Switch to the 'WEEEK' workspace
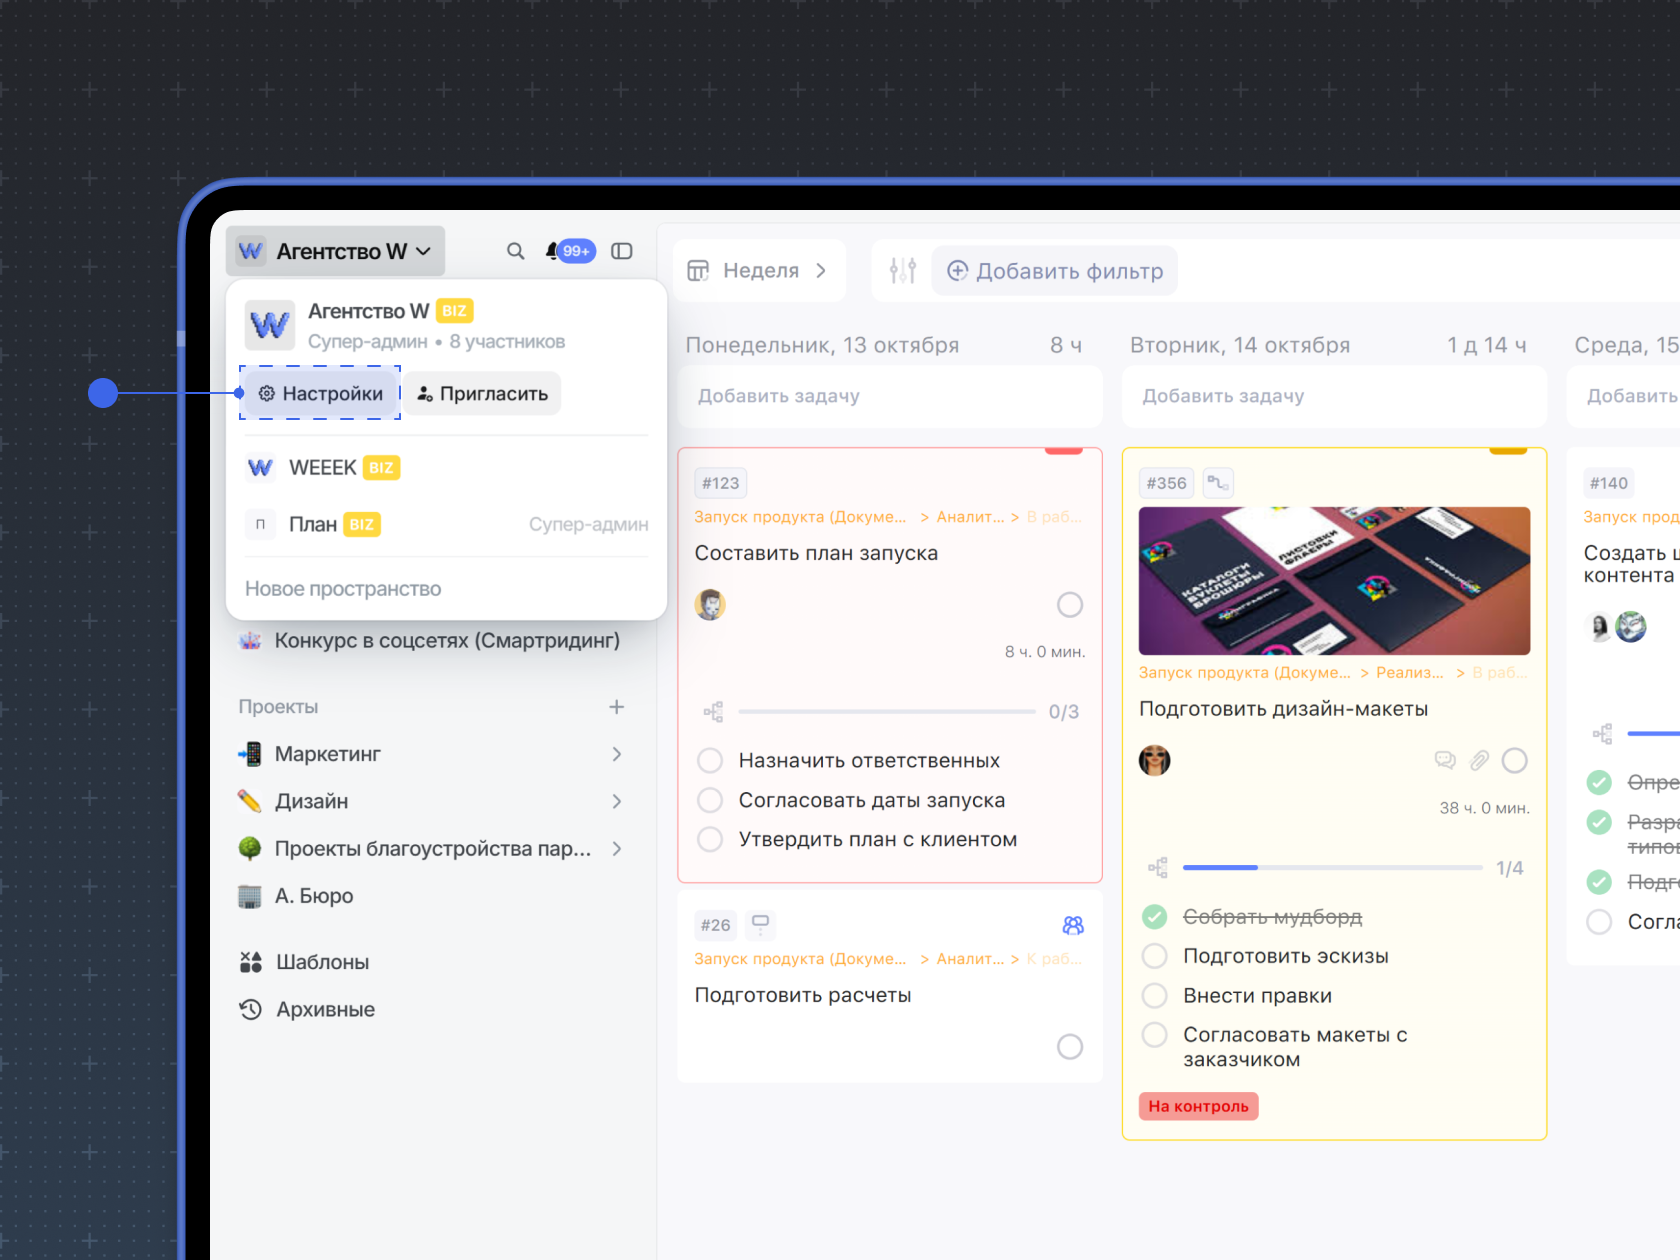This screenshot has height=1260, width=1680. [322, 468]
